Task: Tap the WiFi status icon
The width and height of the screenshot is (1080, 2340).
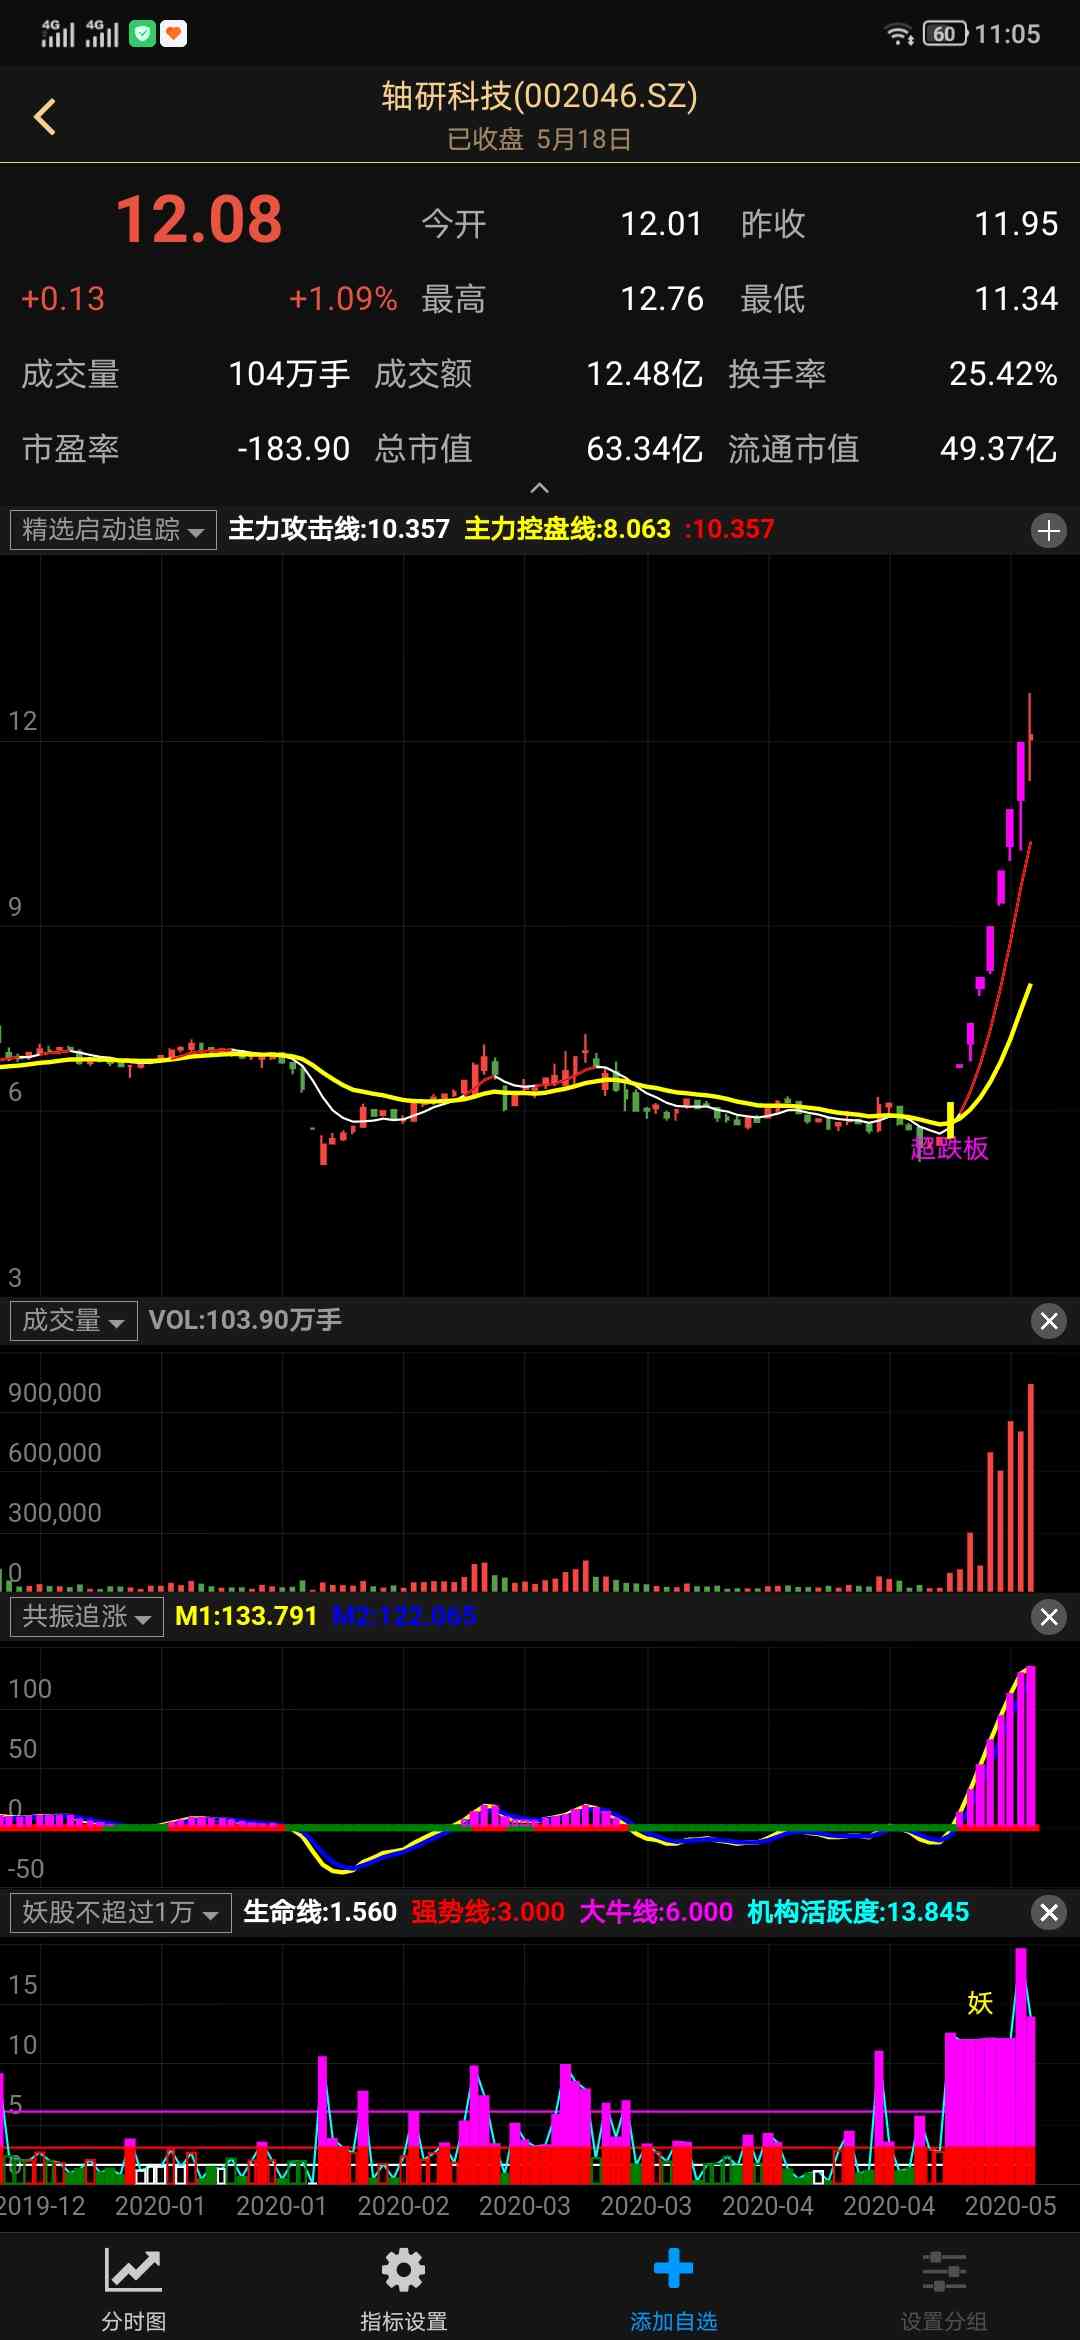Action: [x=898, y=35]
